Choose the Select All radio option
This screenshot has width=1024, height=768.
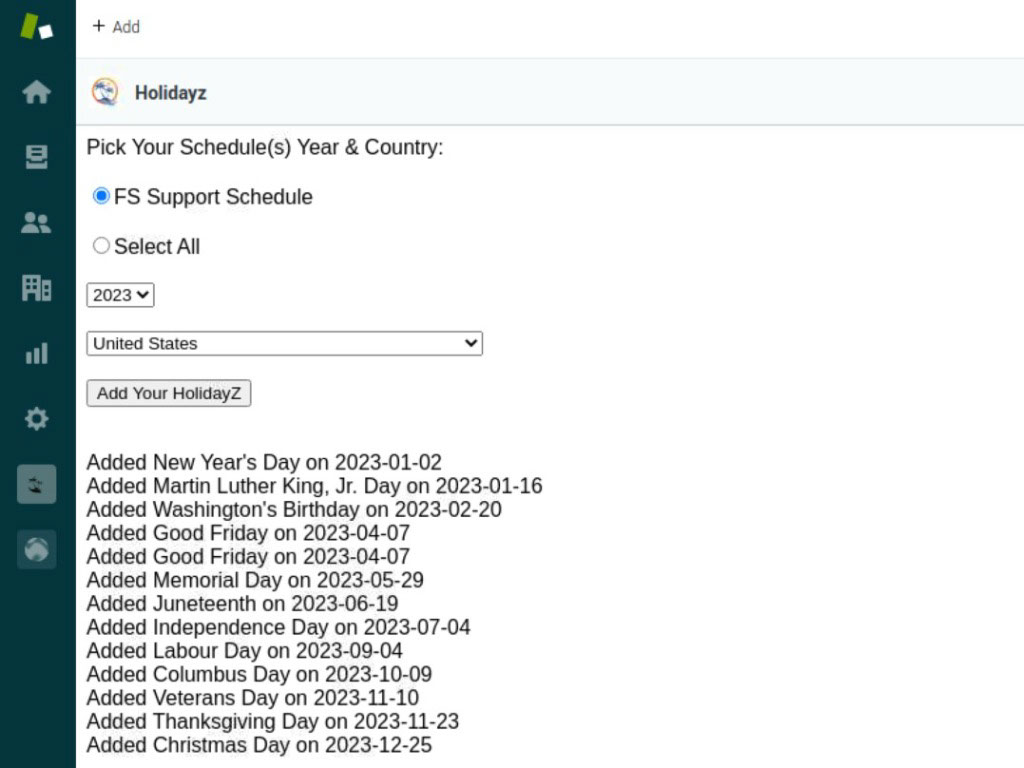101,246
